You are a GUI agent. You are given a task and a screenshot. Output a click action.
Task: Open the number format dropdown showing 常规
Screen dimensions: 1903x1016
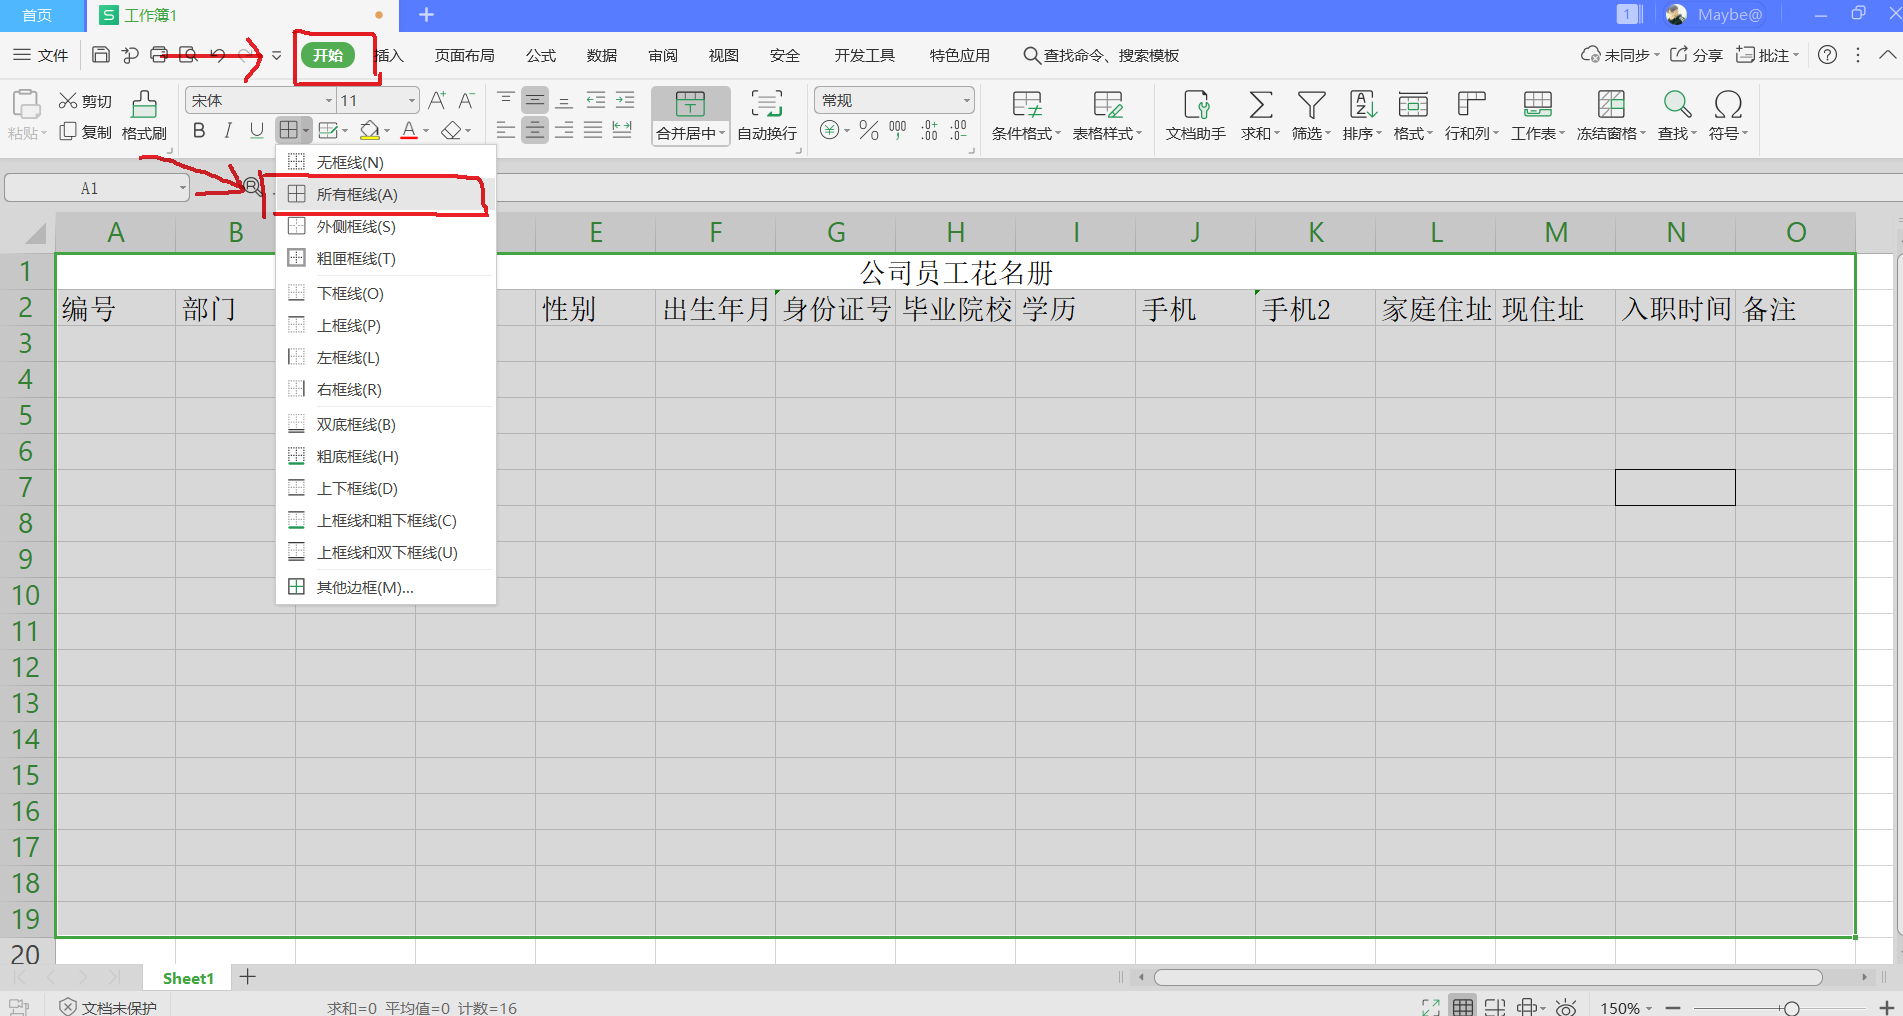(x=966, y=101)
